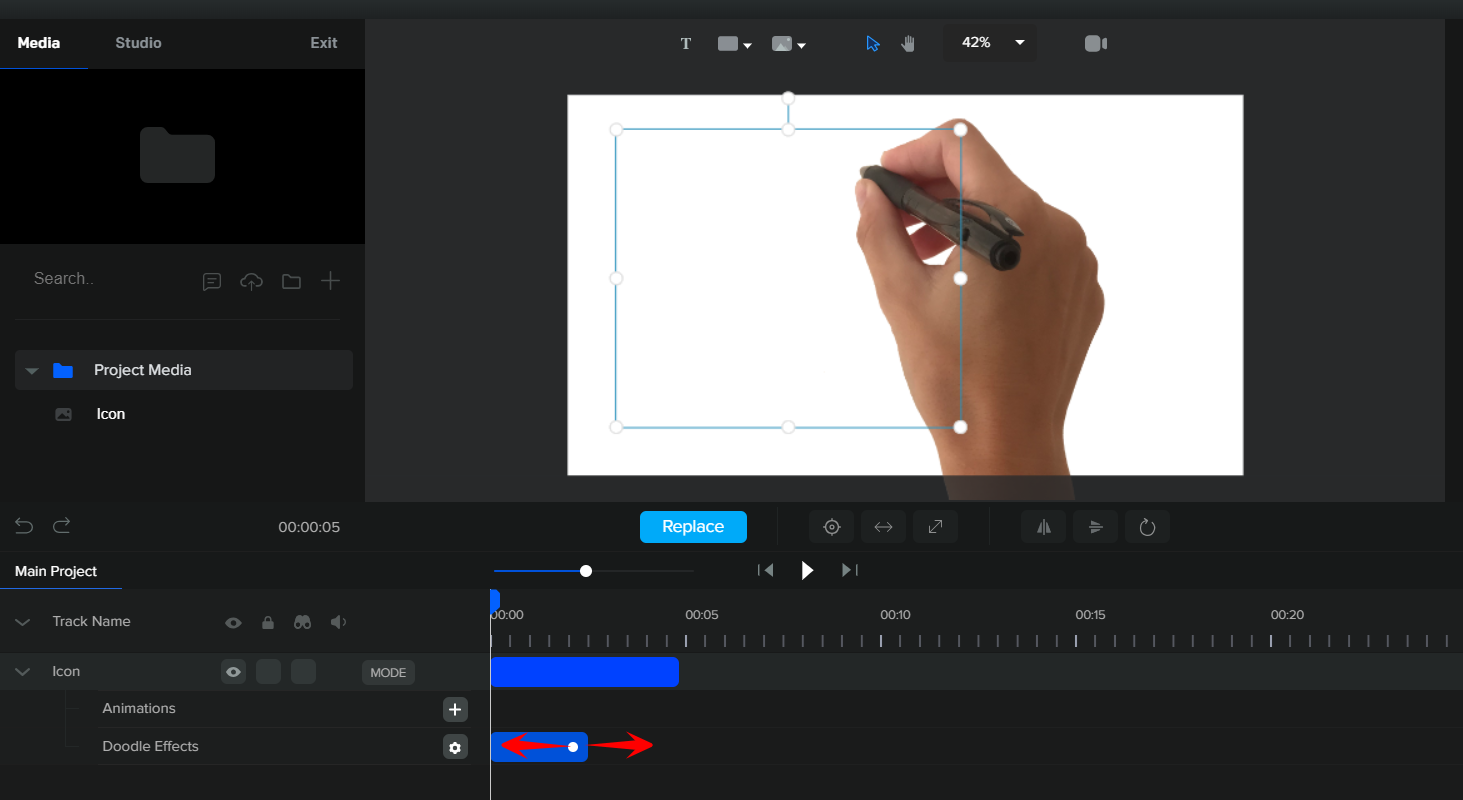Image resolution: width=1463 pixels, height=800 pixels.
Task: Open Doodle Effects gear settings
Action: coord(455,747)
